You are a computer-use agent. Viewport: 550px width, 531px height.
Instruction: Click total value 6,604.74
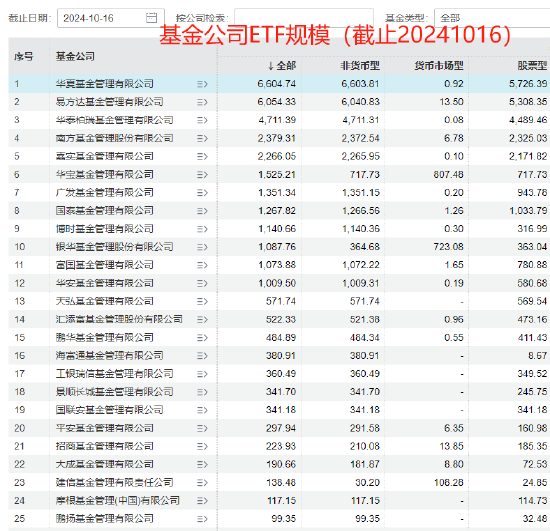(x=277, y=84)
